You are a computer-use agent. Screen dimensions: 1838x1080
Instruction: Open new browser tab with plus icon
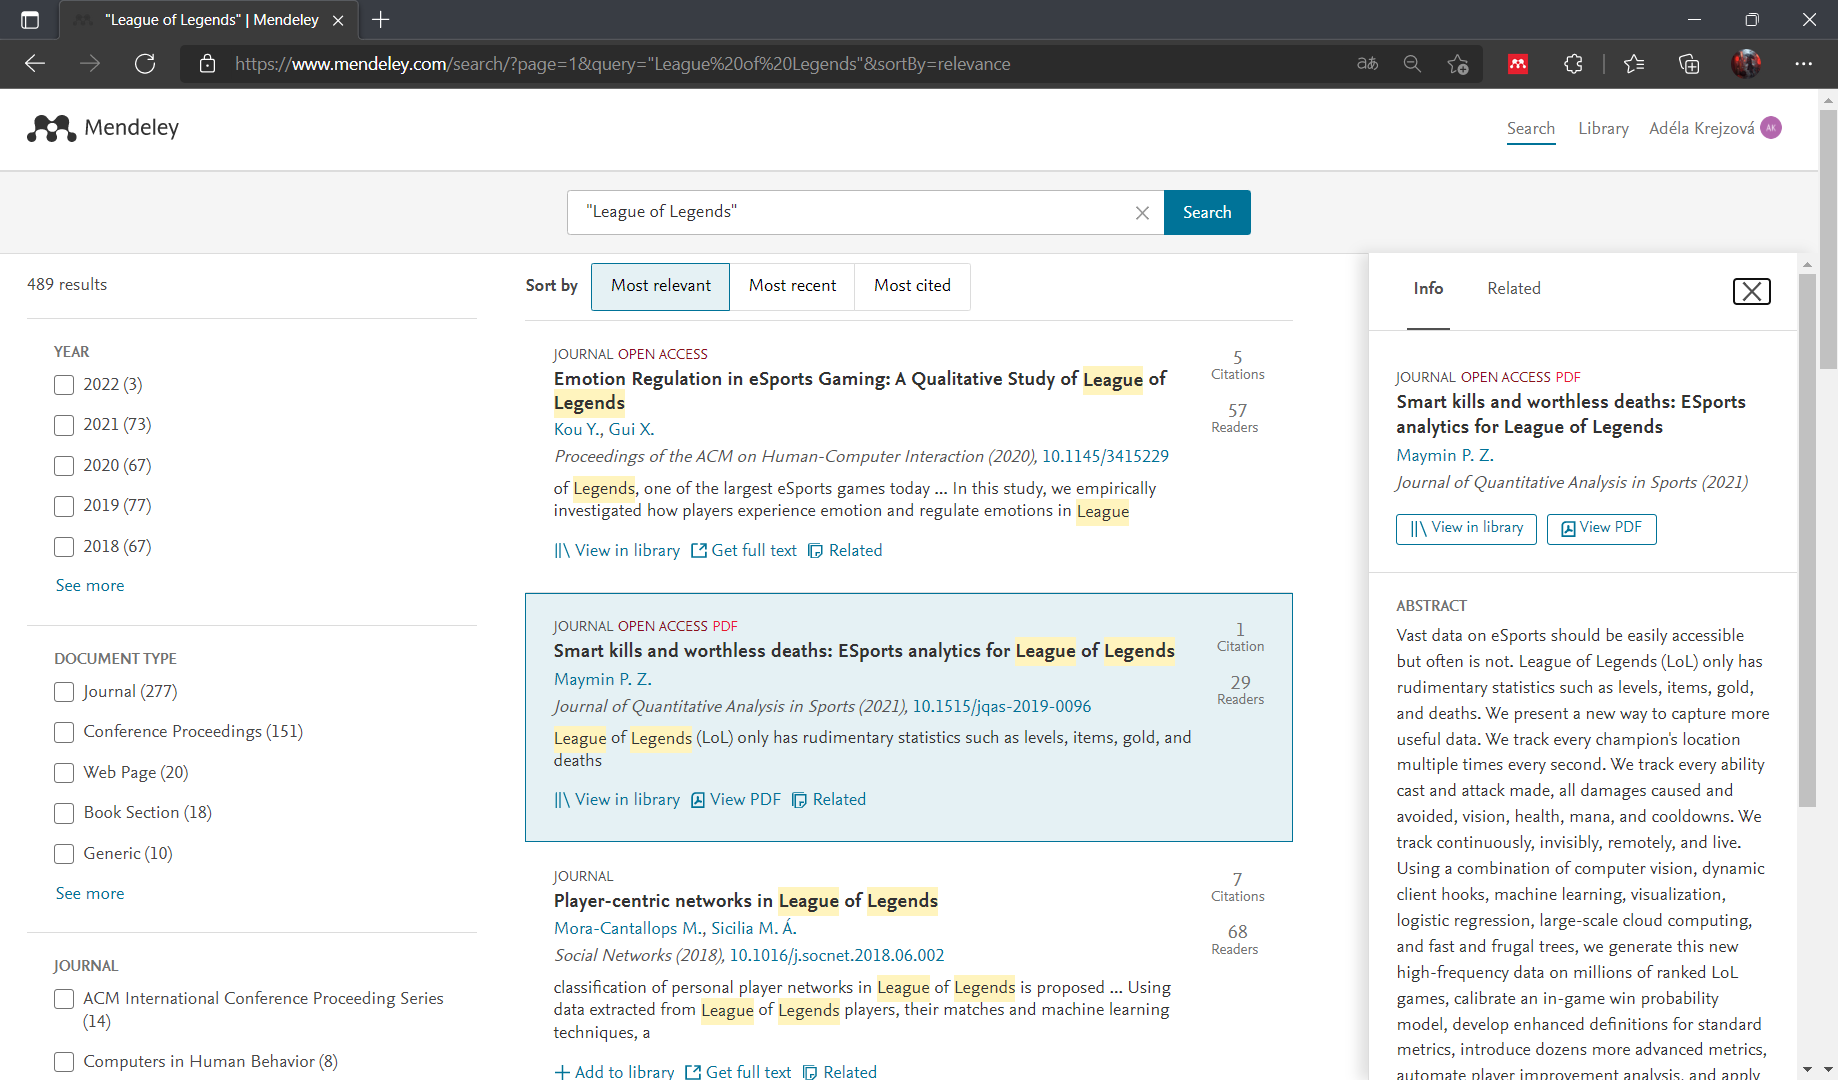pyautogui.click(x=381, y=19)
